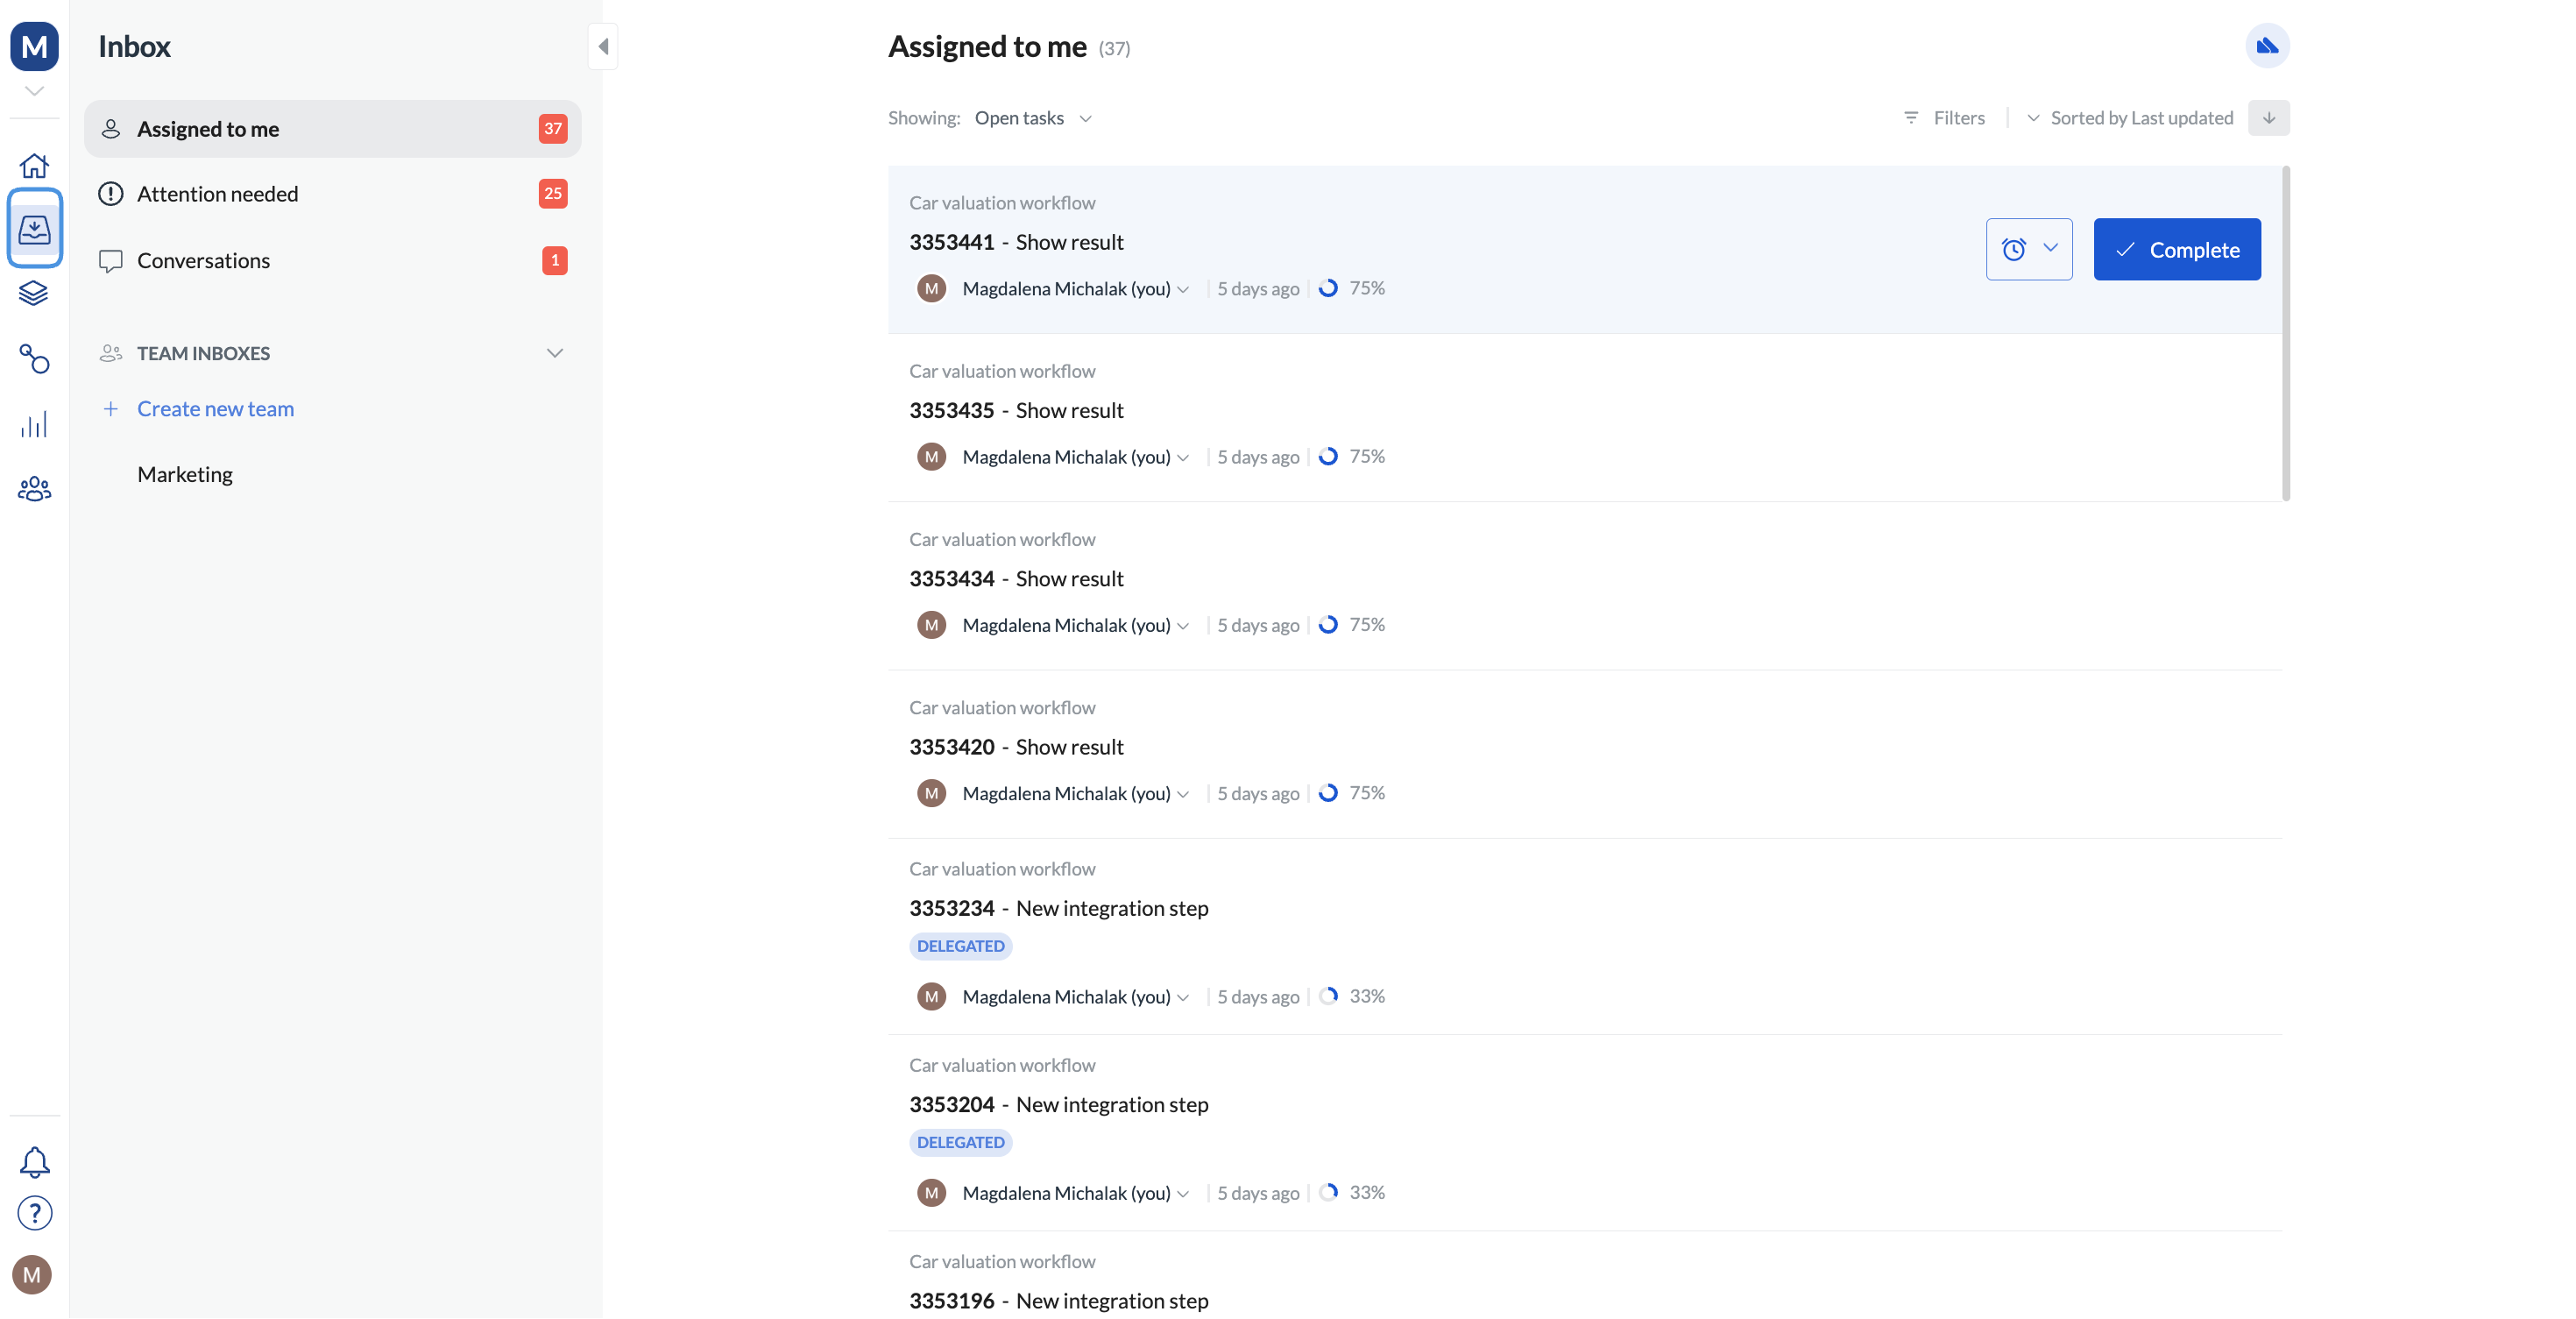Open the workflow nodes sidebar icon
2576x1319 pixels.
(34, 358)
